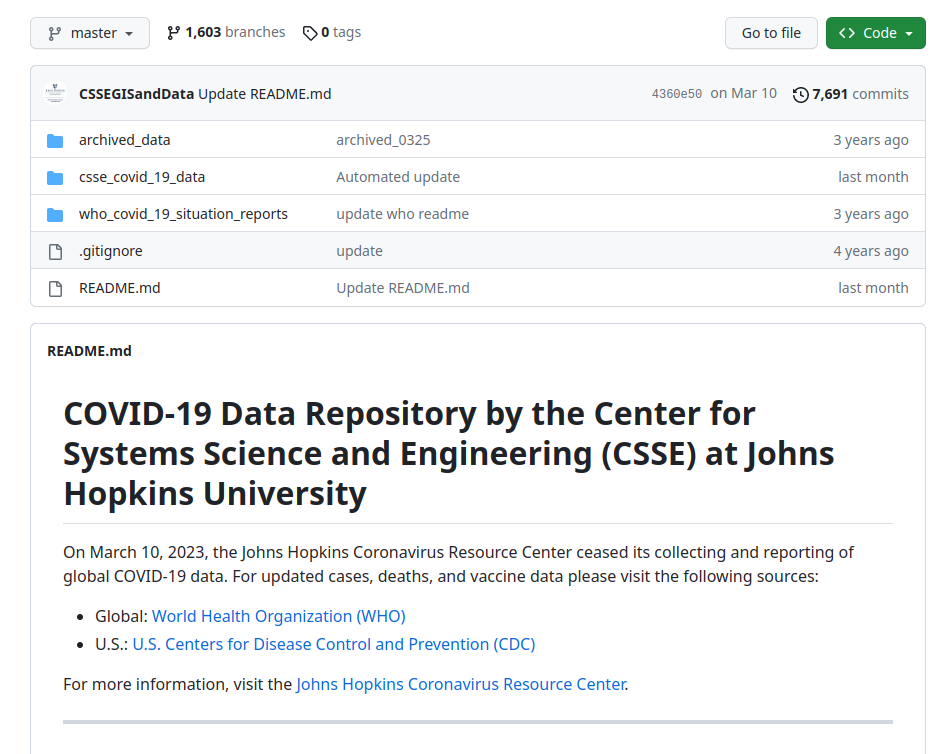
Task: Click the csse_covid_19_data folder icon
Action: pyautogui.click(x=55, y=176)
